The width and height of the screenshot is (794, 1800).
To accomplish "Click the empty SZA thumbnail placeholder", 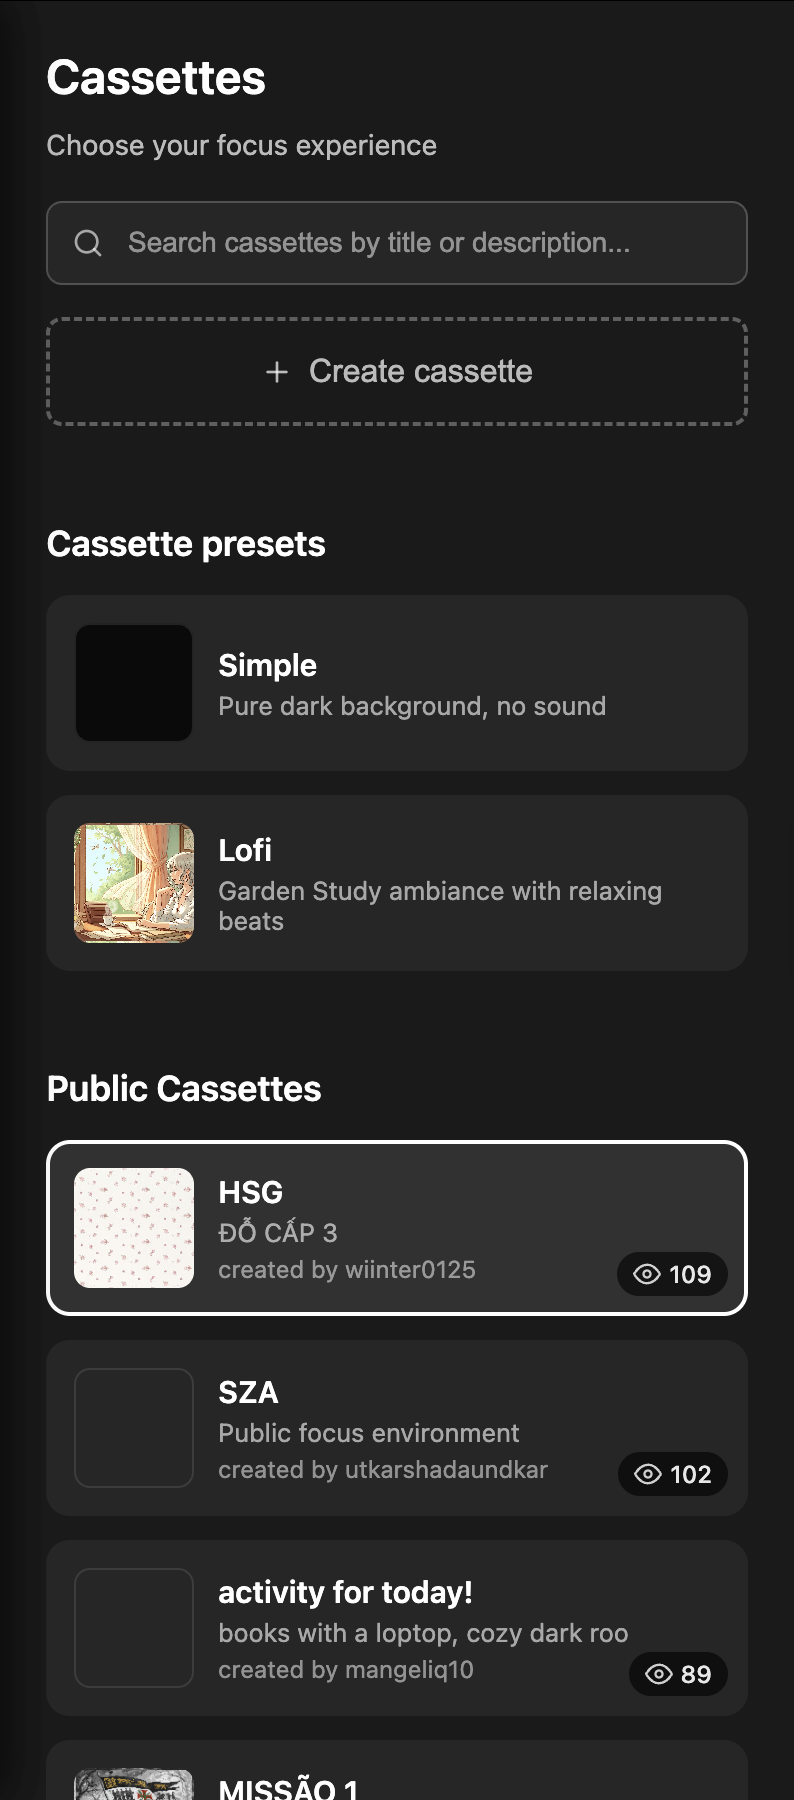I will tap(134, 1428).
